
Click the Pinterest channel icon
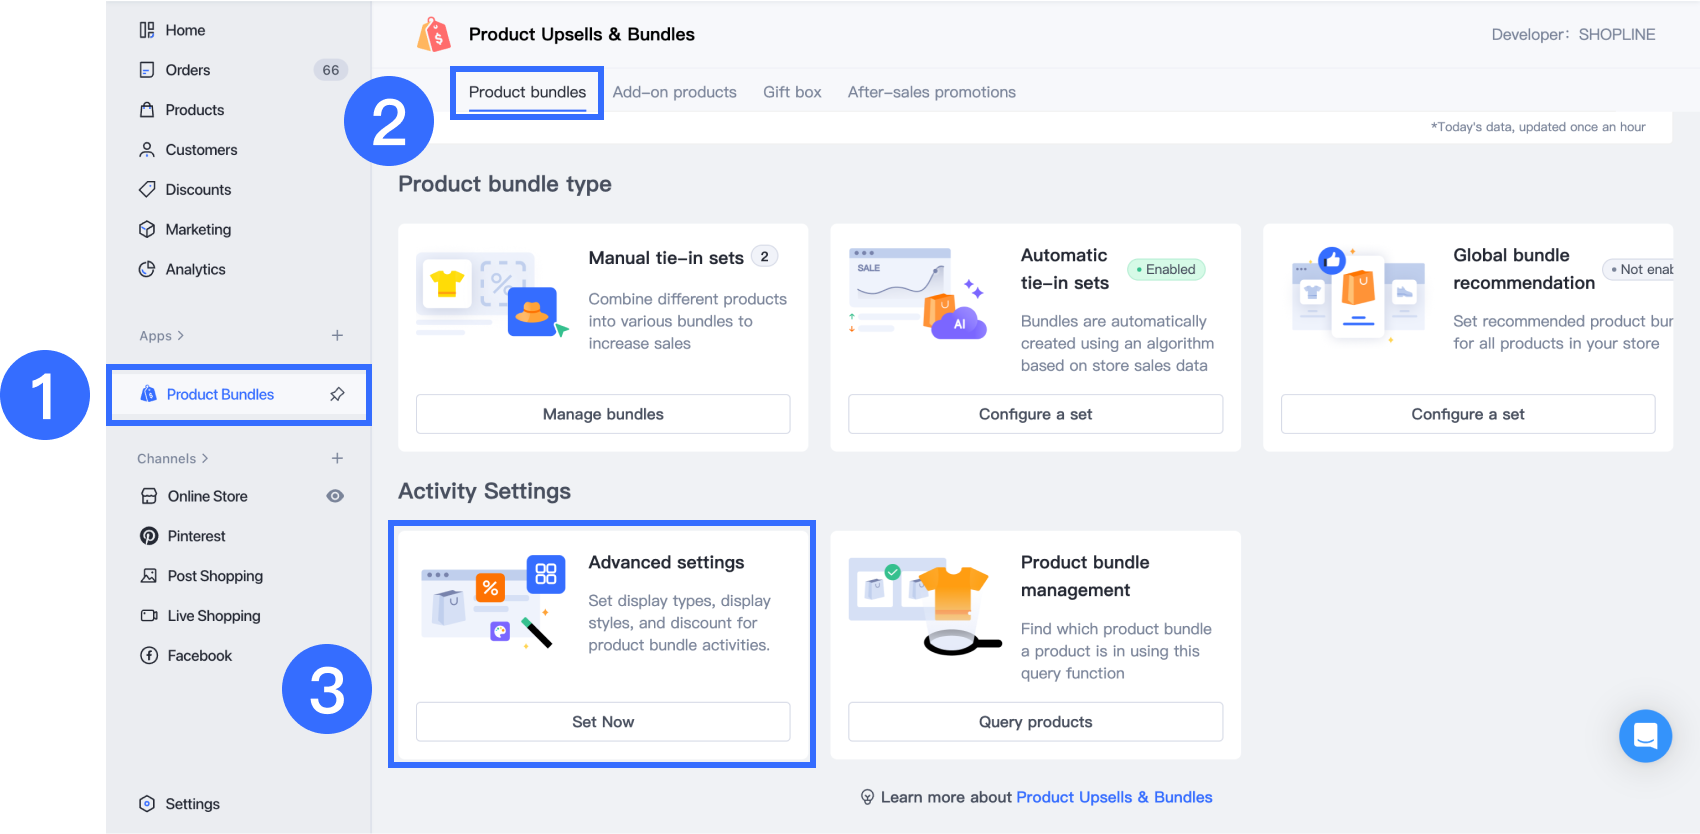pos(149,536)
